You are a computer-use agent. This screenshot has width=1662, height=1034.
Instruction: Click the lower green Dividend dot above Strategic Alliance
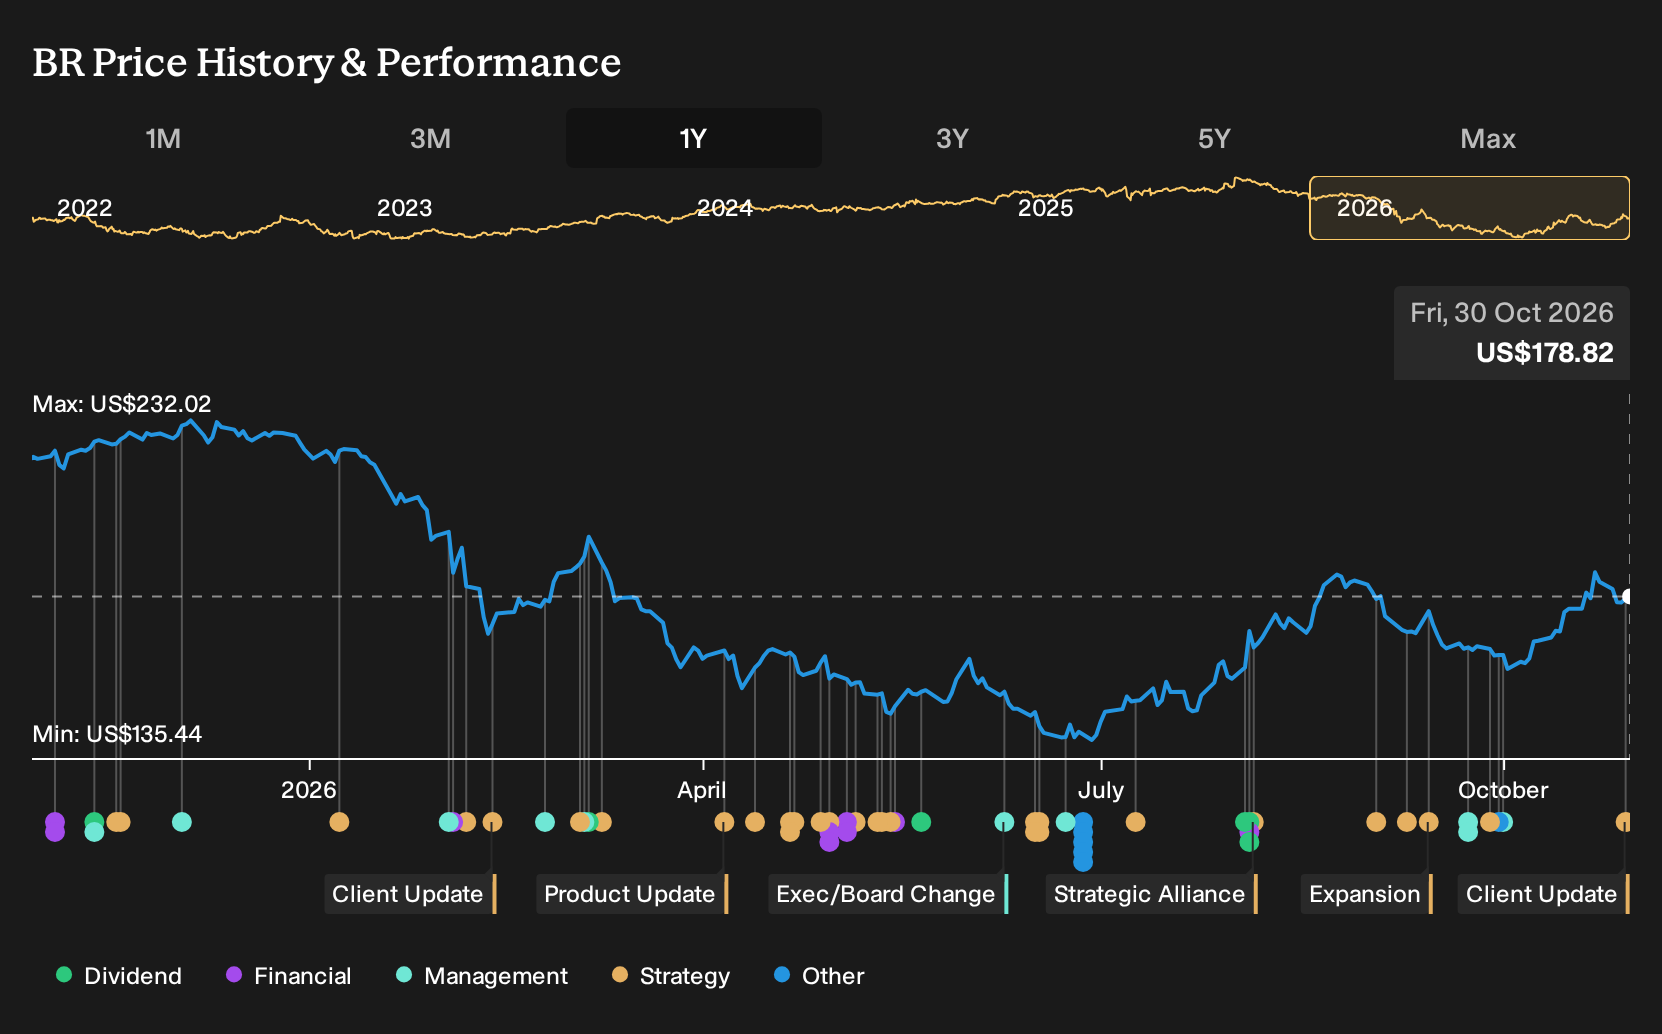[x=1249, y=842]
